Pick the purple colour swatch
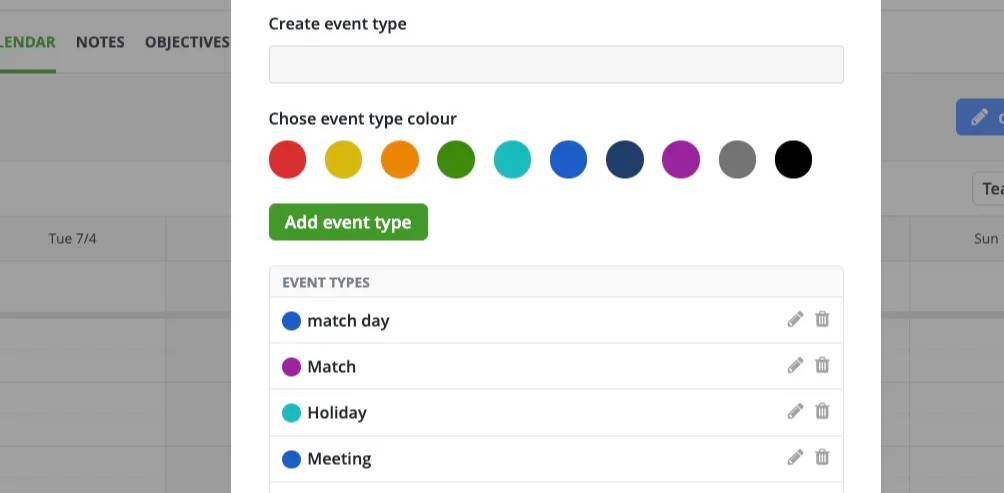Viewport: 1004px width, 493px height. (x=681, y=159)
